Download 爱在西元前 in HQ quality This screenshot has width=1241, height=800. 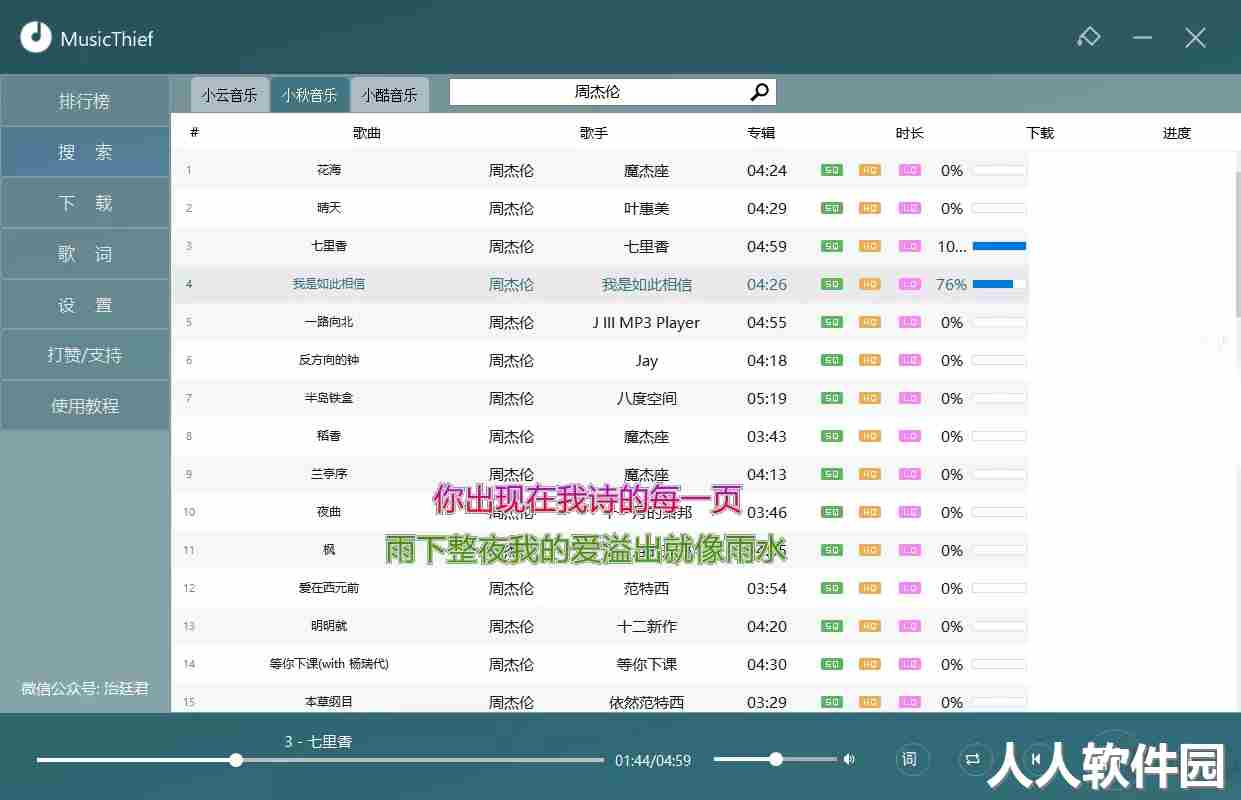(x=870, y=588)
